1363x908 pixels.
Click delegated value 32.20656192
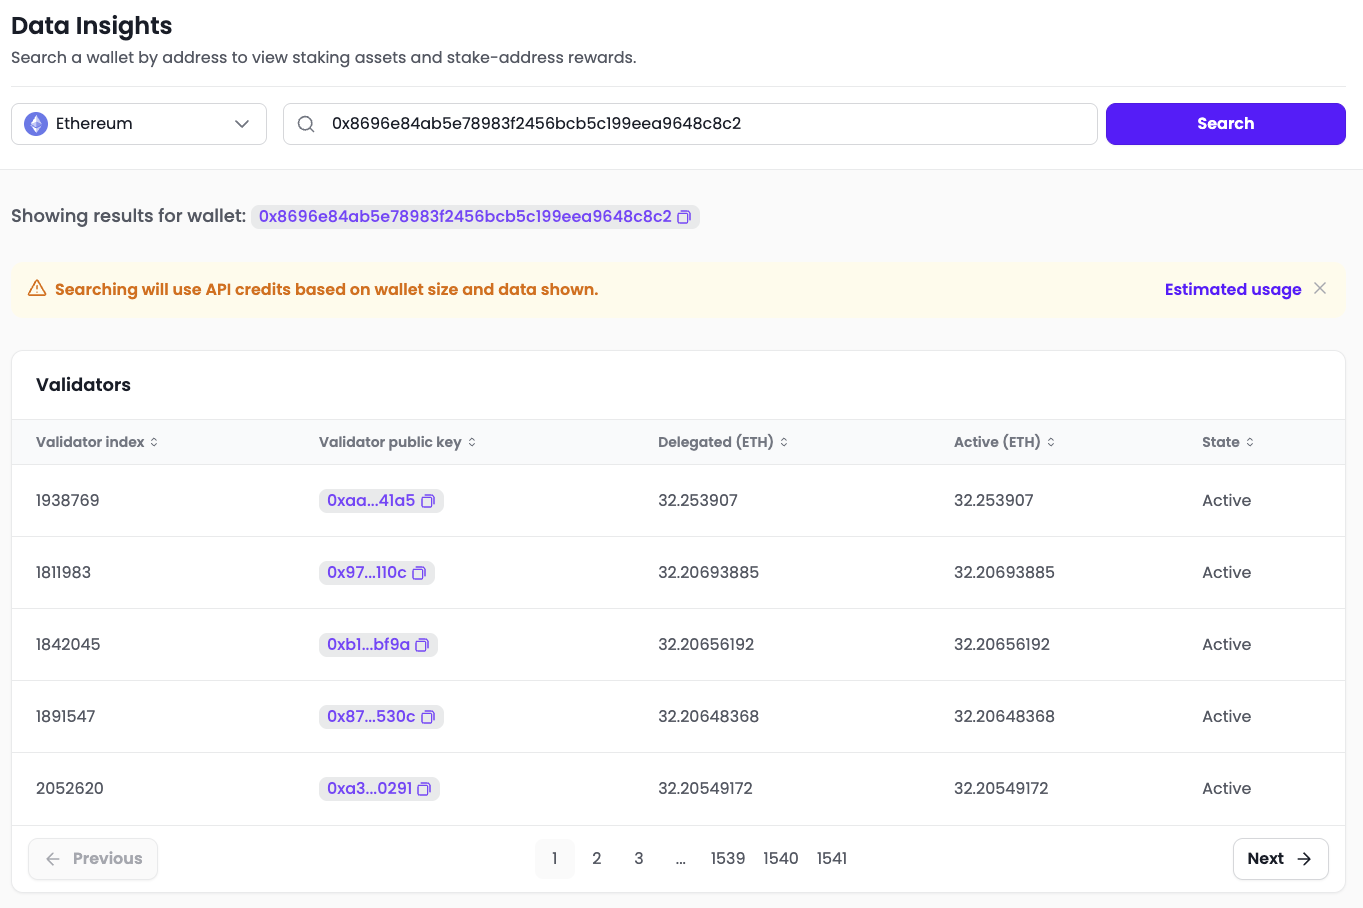point(706,645)
